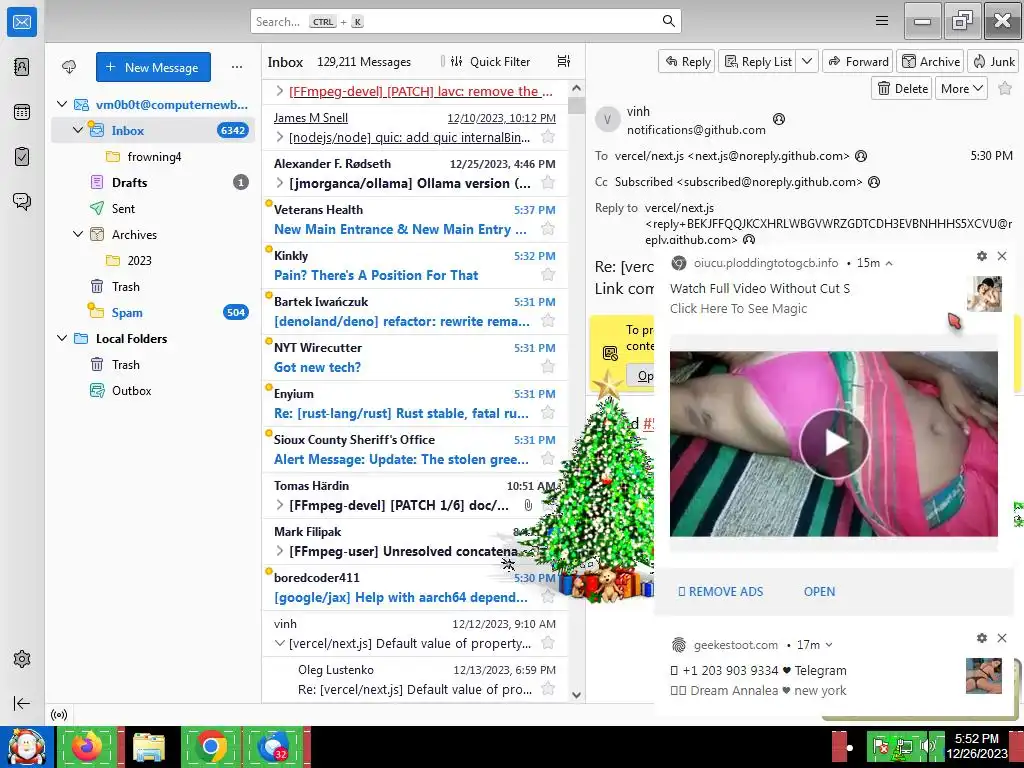Delete the open message
The width and height of the screenshot is (1024, 768).
point(902,89)
